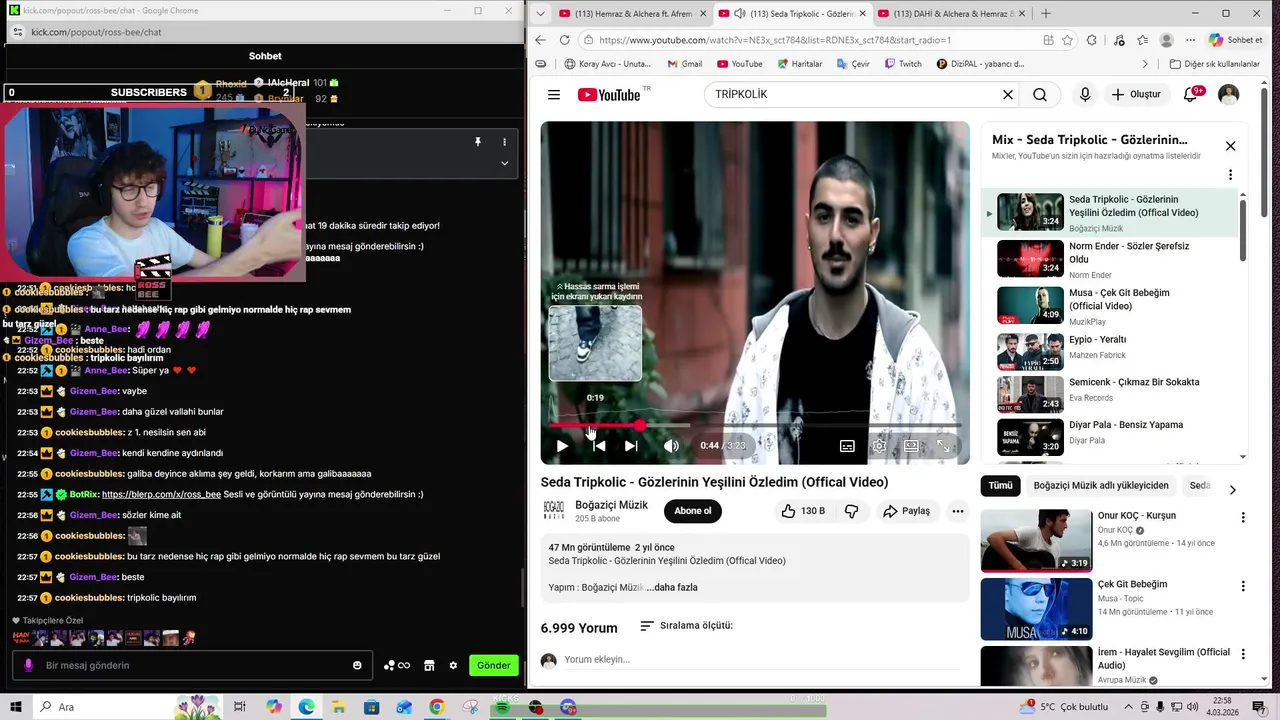Open the Haritalar bookmark
The width and height of the screenshot is (1280, 720).
(x=798, y=64)
